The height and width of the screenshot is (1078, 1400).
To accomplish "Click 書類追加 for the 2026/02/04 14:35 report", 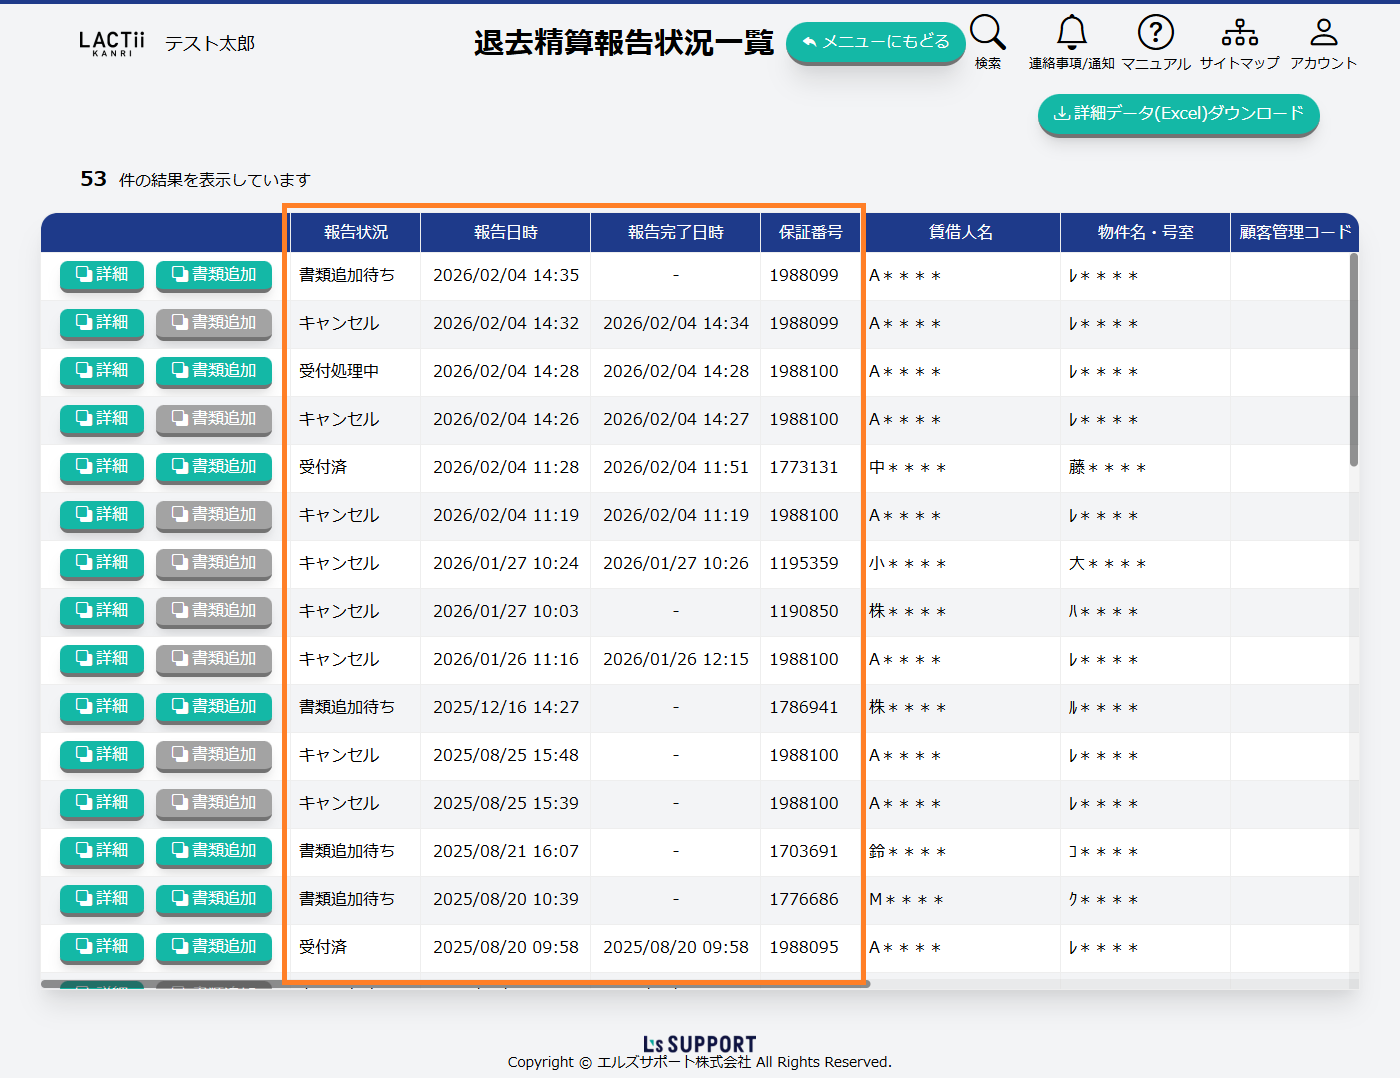I will 214,275.
